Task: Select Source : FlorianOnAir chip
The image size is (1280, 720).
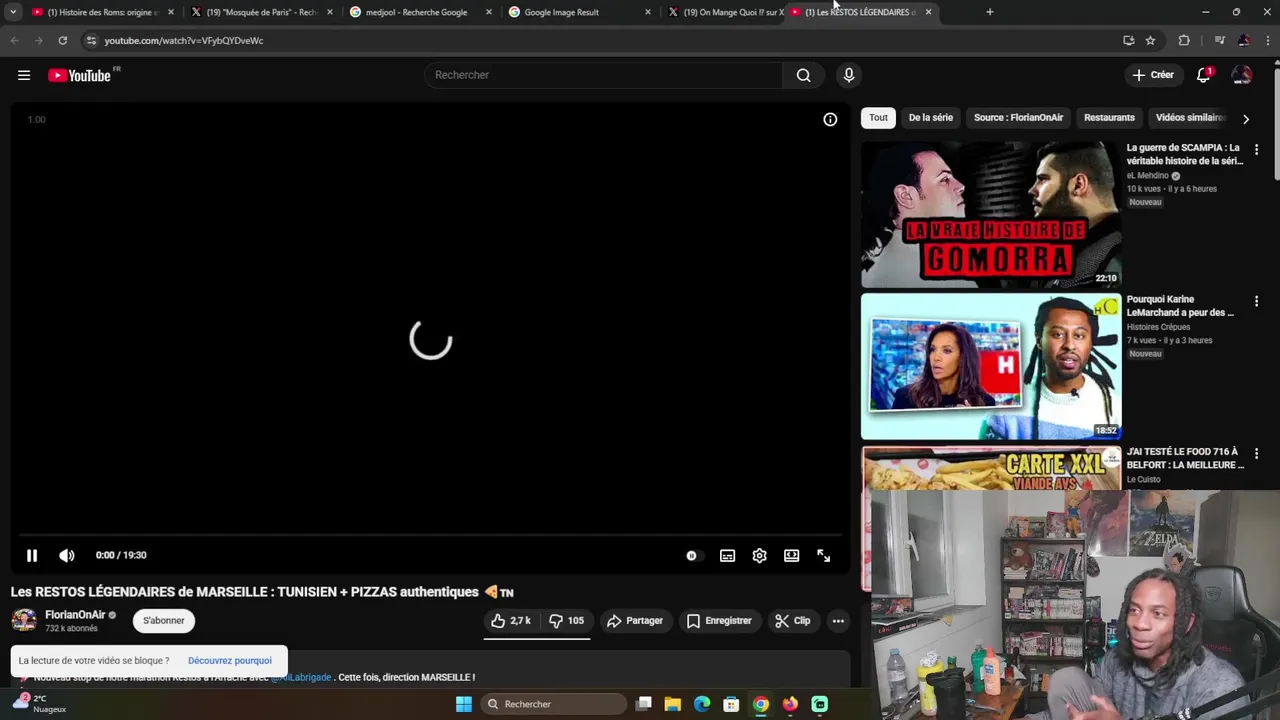Action: point(1018,118)
